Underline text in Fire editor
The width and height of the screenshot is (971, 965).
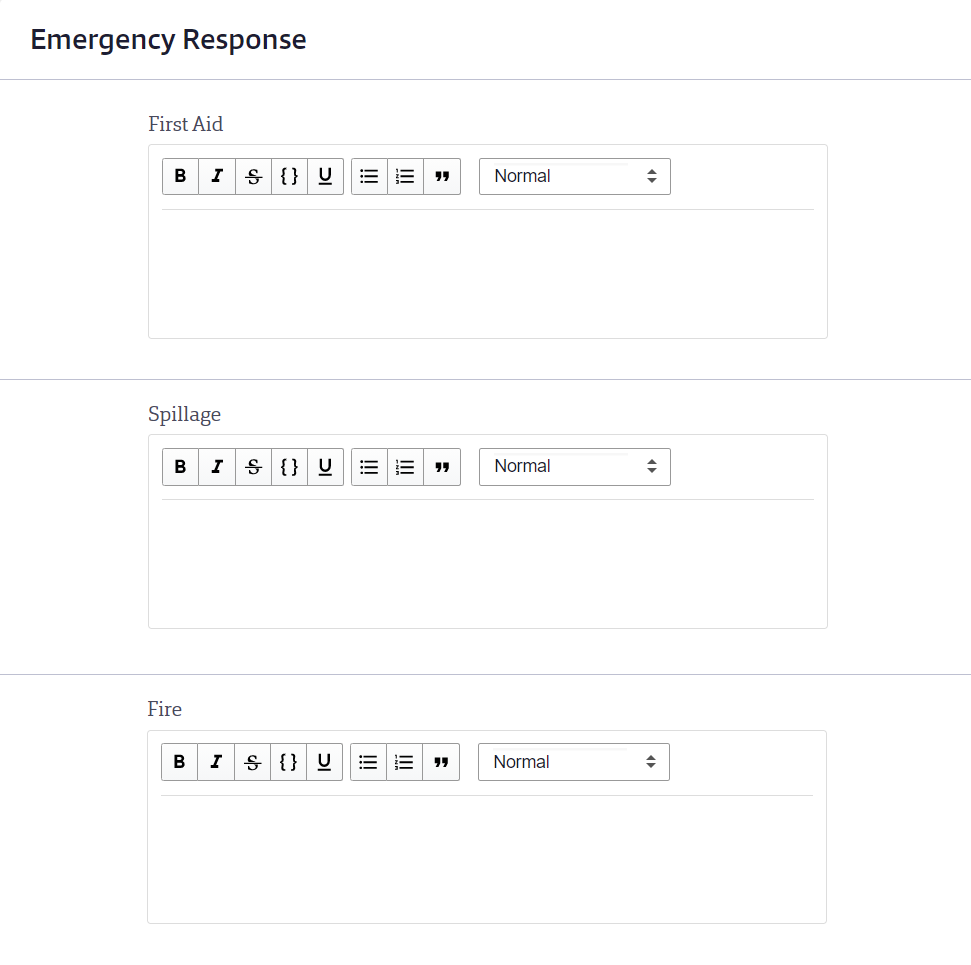point(324,762)
